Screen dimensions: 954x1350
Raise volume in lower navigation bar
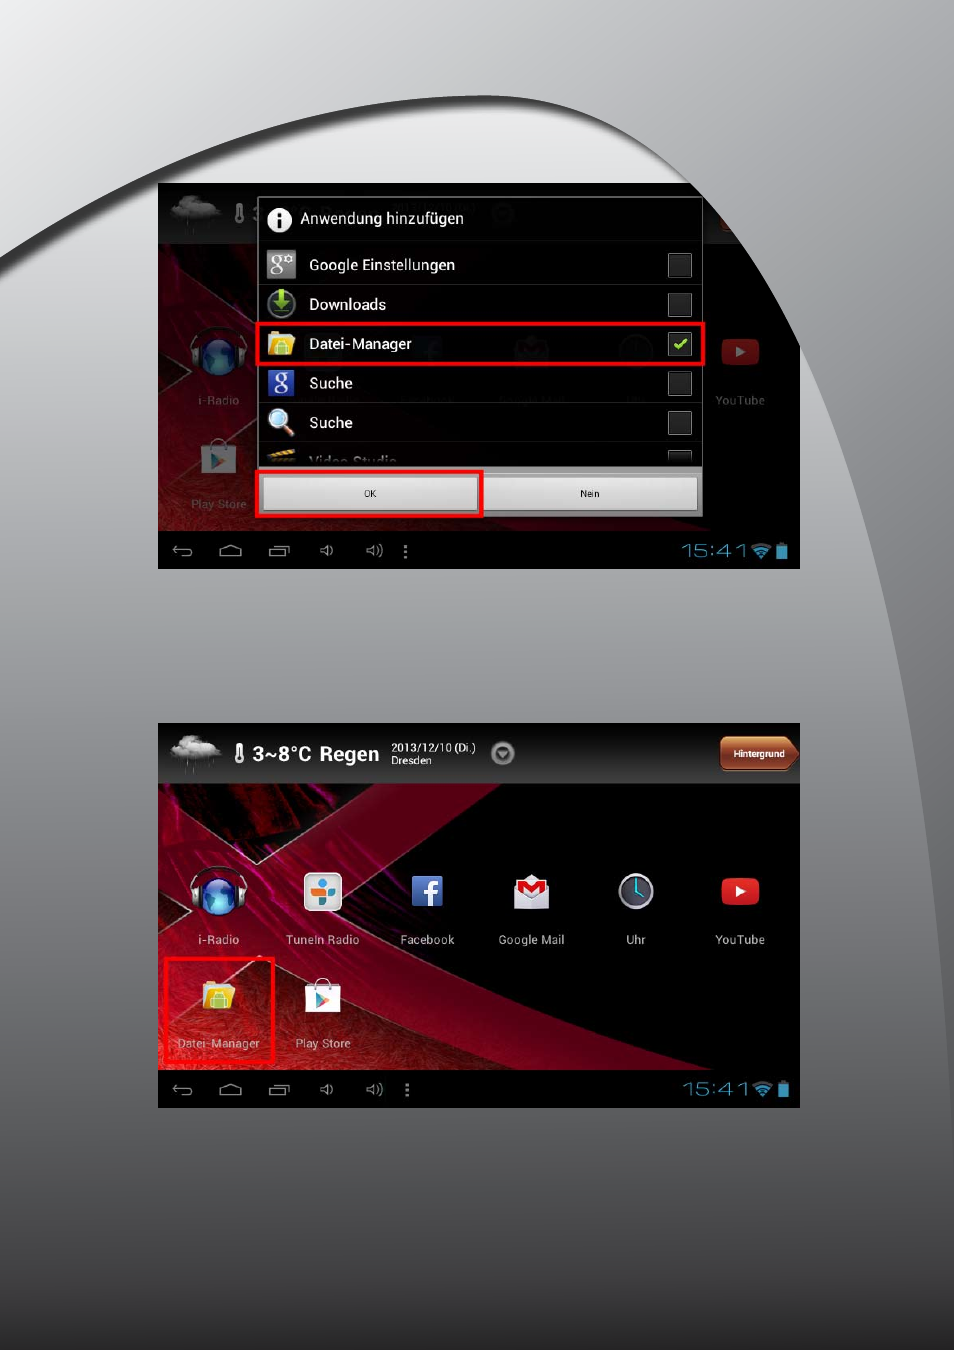(374, 1090)
